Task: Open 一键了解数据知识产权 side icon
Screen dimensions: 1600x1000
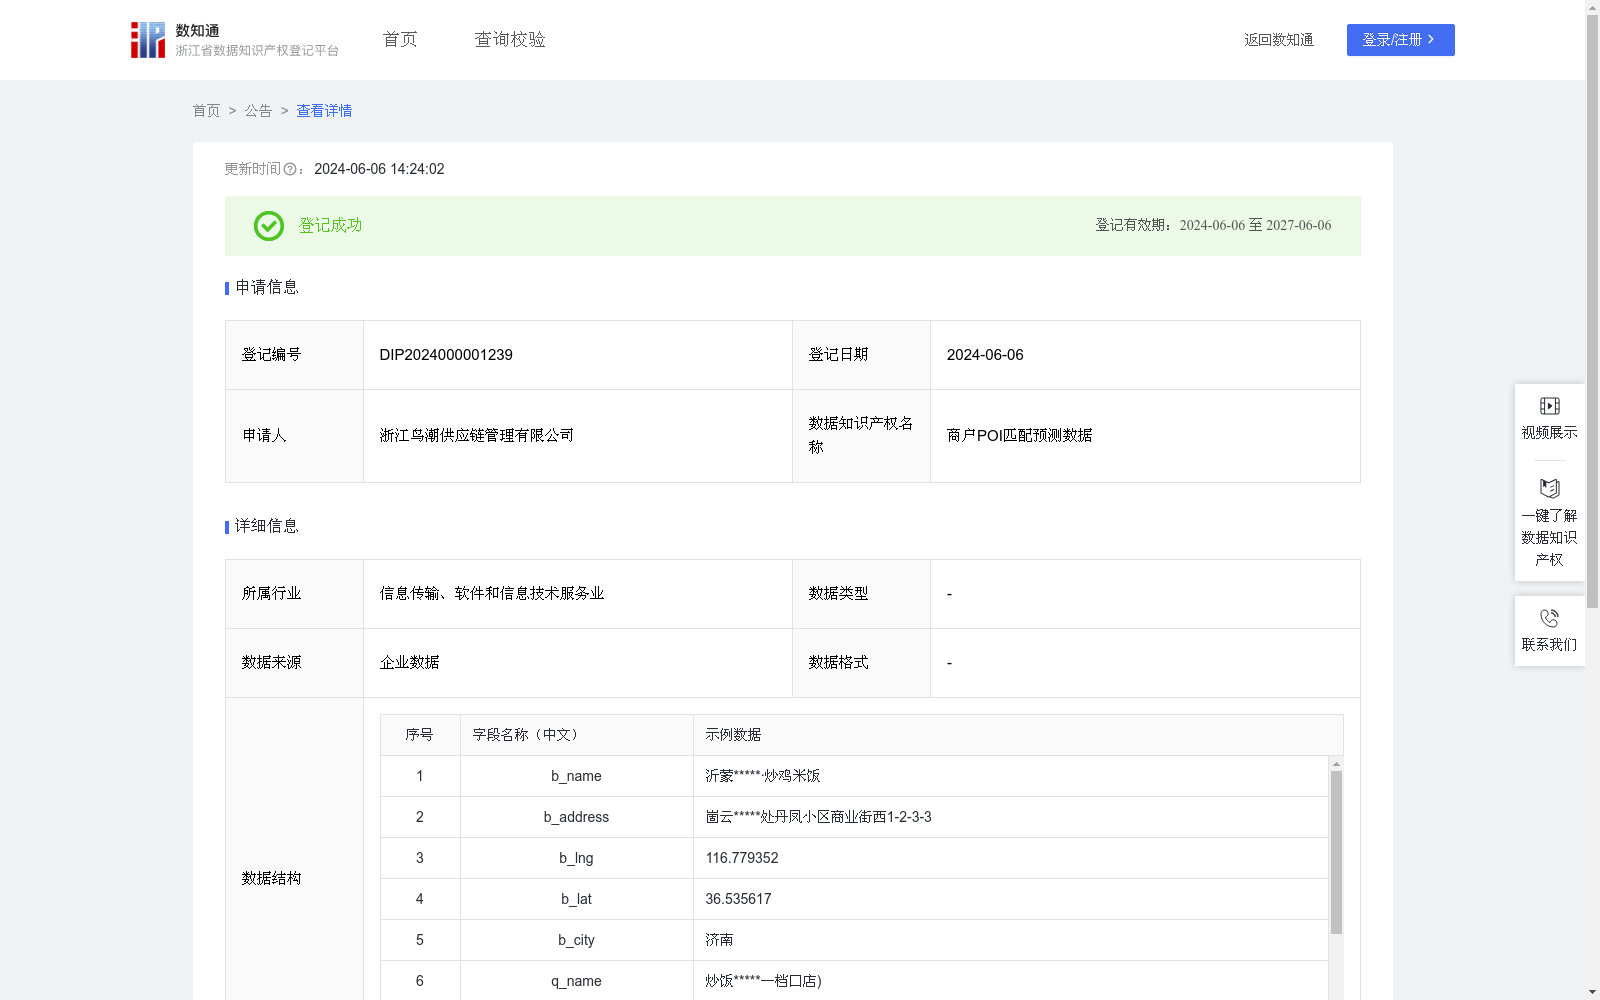Action: [x=1550, y=489]
